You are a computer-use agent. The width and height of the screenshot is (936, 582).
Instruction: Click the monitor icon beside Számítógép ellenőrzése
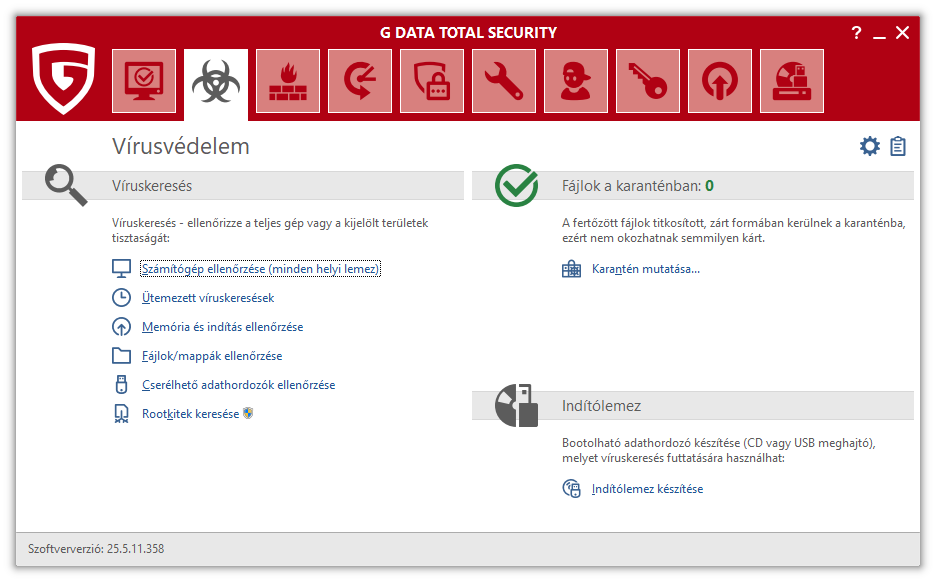coord(121,269)
